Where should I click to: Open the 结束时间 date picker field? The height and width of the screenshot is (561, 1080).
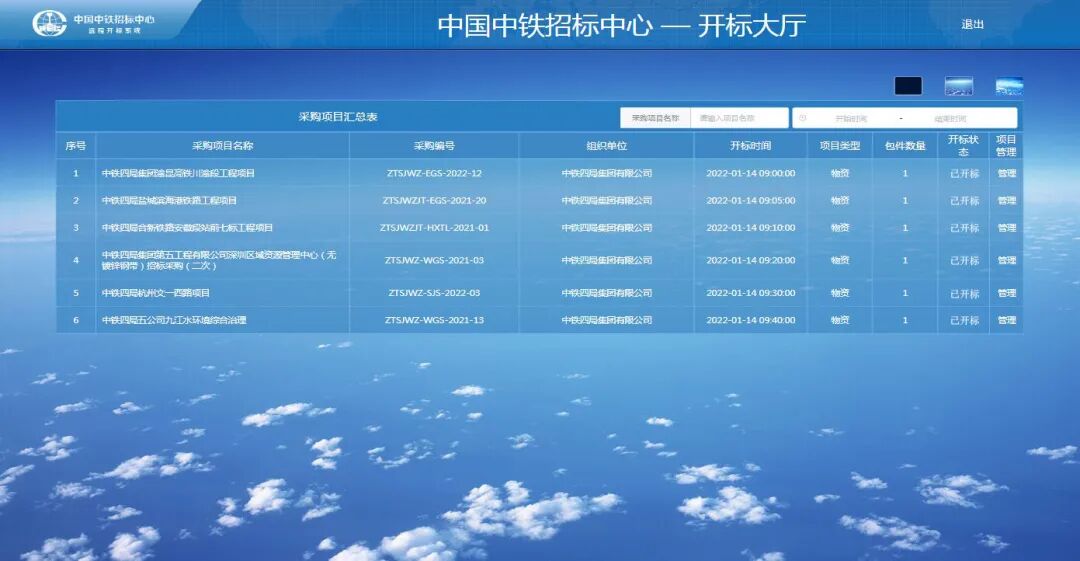(951, 119)
